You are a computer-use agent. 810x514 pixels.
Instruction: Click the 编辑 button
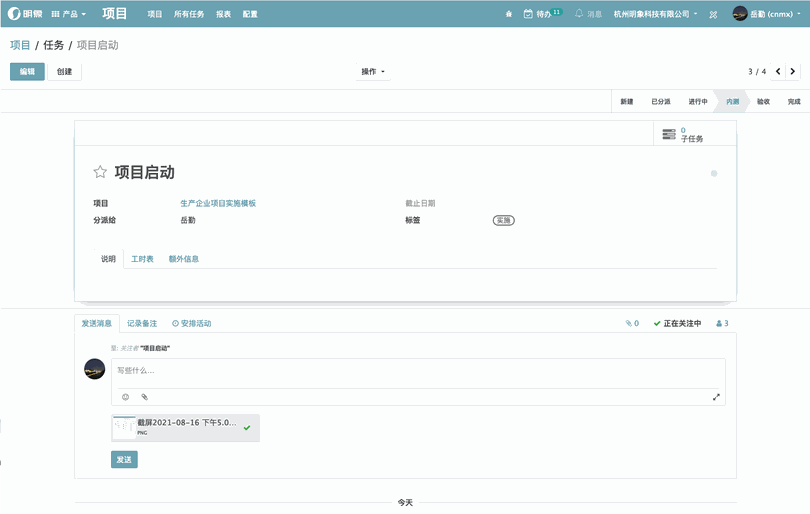point(27,72)
